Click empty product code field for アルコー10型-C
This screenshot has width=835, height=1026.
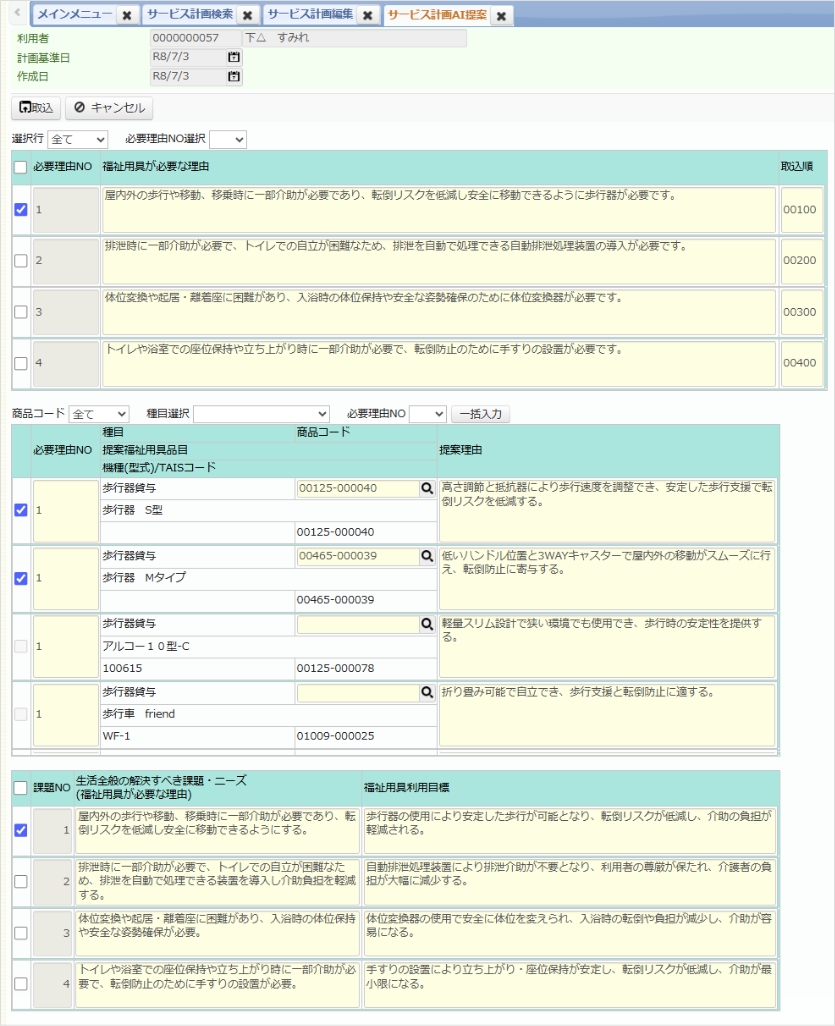[358, 624]
